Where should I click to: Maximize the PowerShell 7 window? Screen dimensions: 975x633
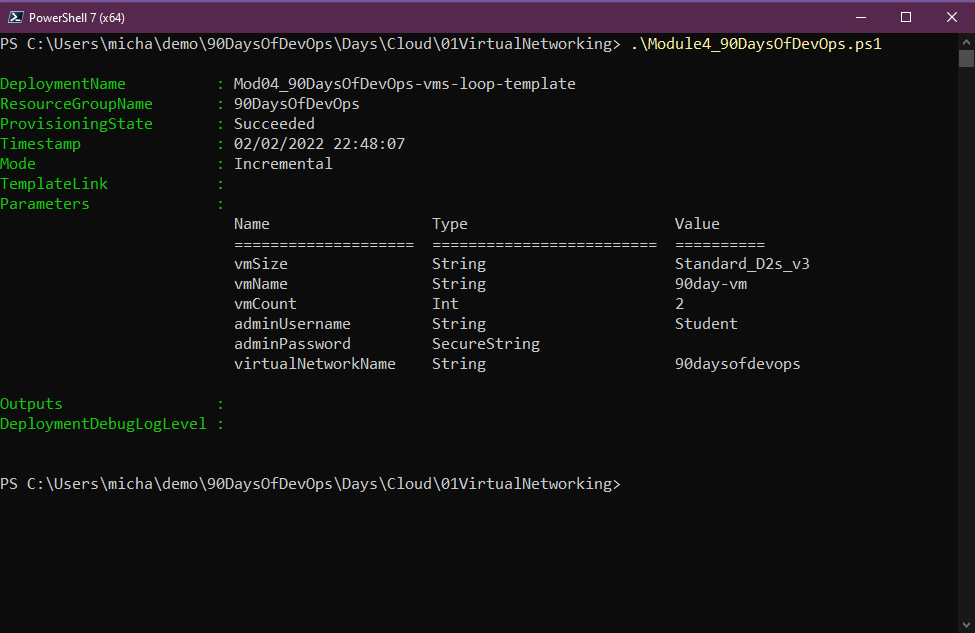(x=906, y=17)
